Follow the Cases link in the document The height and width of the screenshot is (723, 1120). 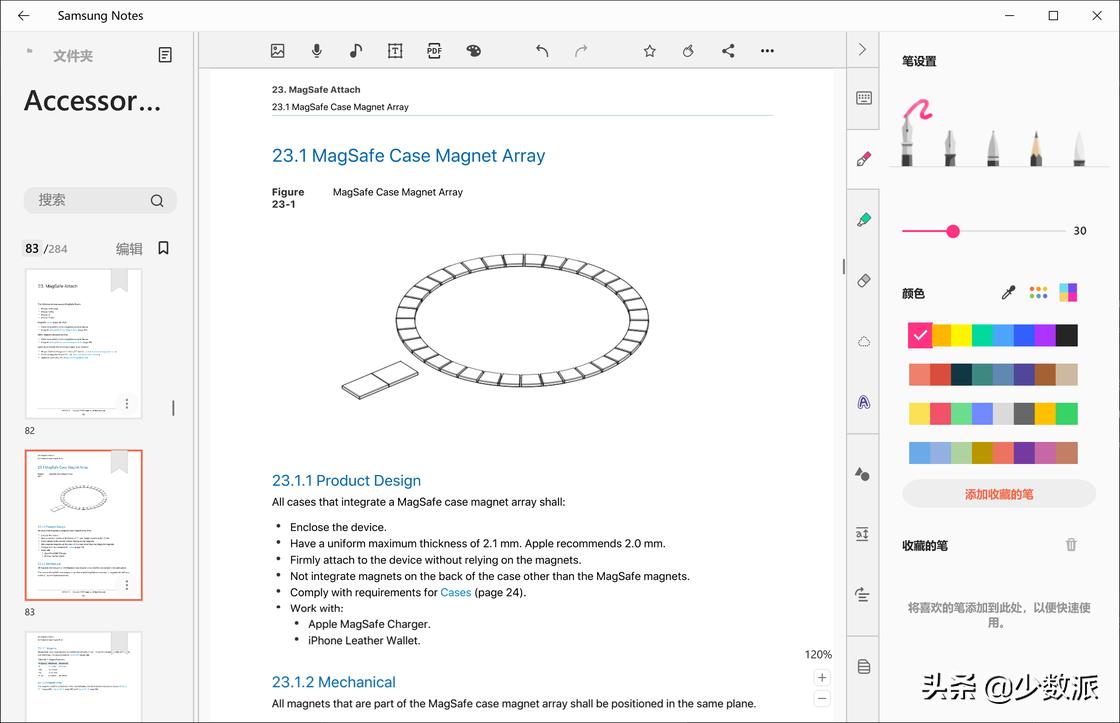455,592
